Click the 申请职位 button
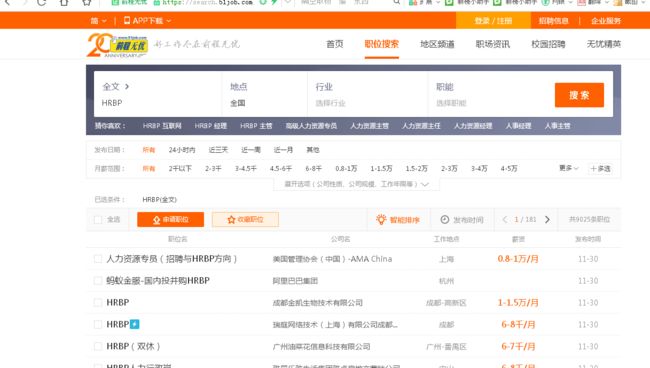 point(170,220)
